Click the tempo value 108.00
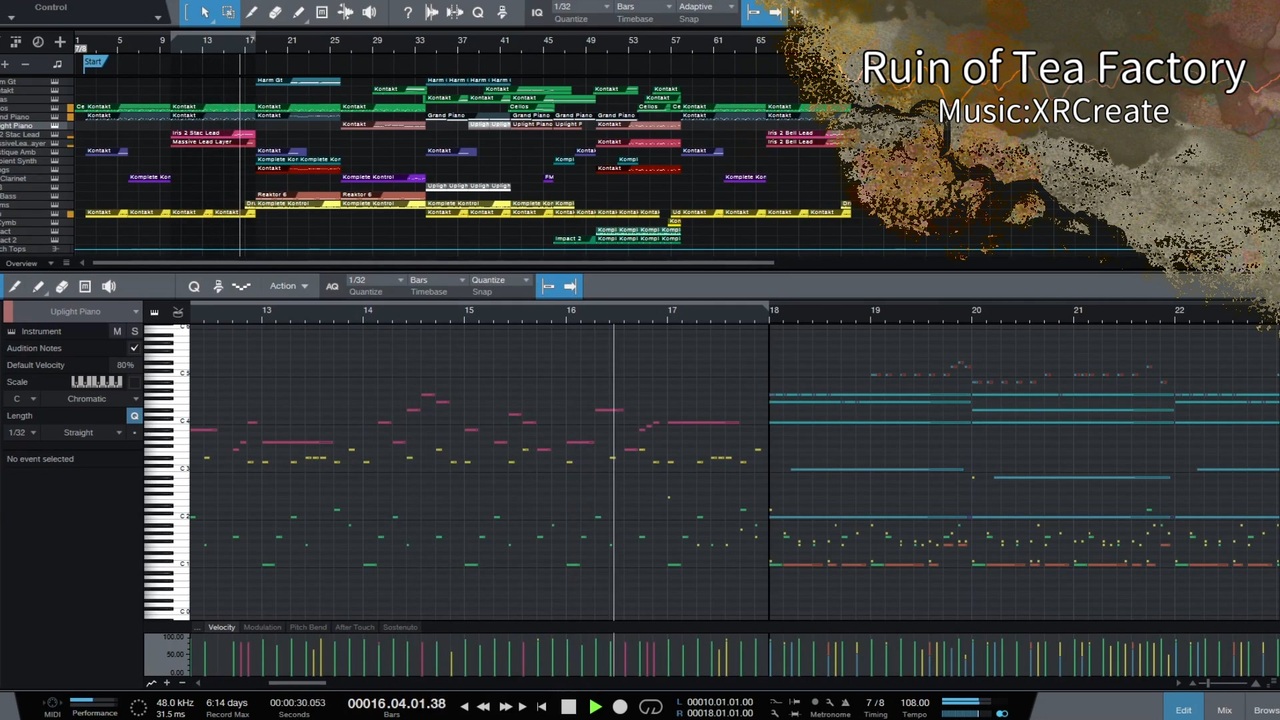 pyautogui.click(x=915, y=703)
